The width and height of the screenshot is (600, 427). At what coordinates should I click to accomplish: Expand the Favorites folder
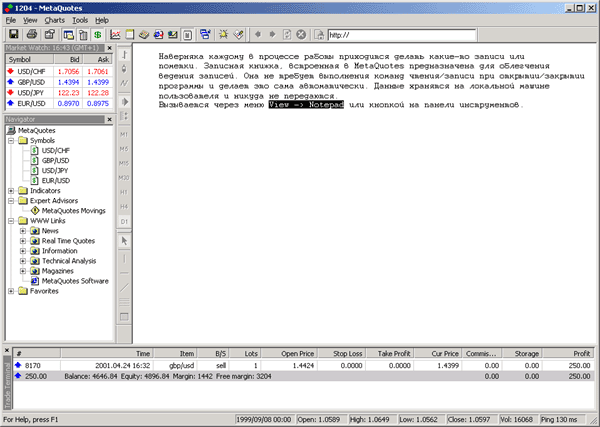coord(11,291)
